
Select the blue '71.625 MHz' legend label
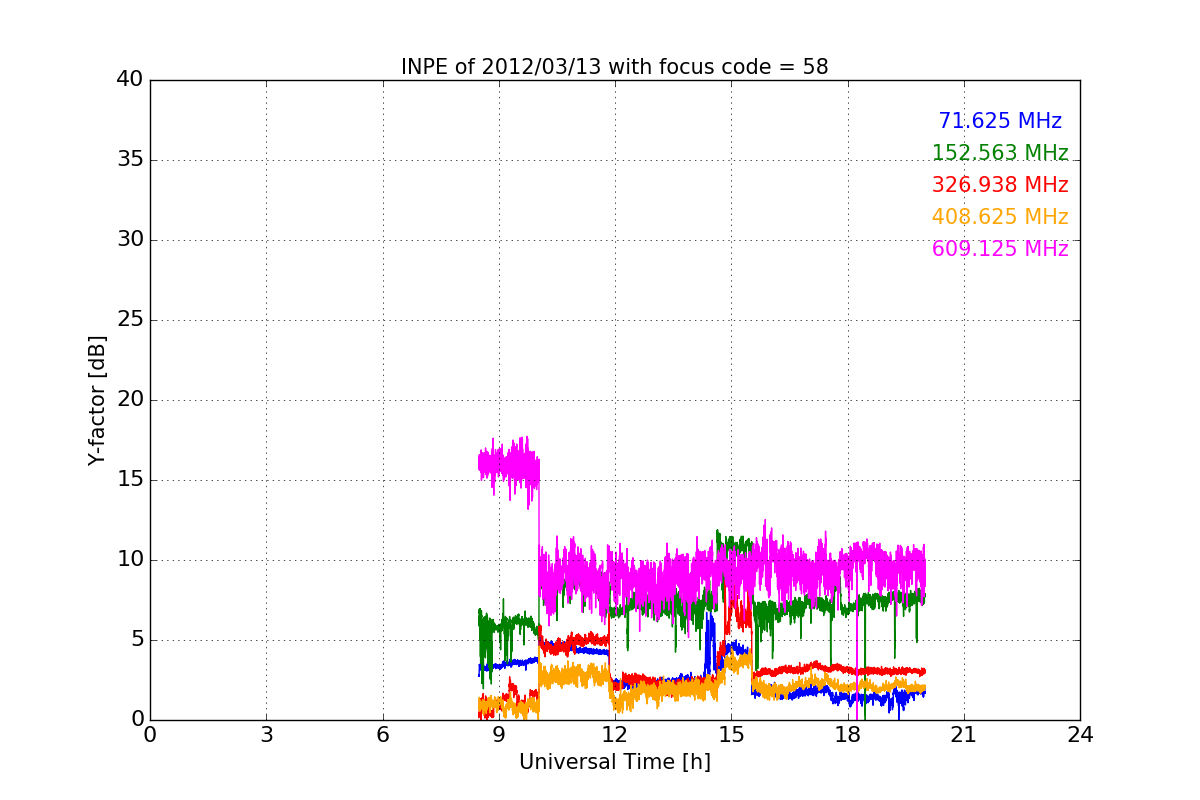coord(1000,121)
